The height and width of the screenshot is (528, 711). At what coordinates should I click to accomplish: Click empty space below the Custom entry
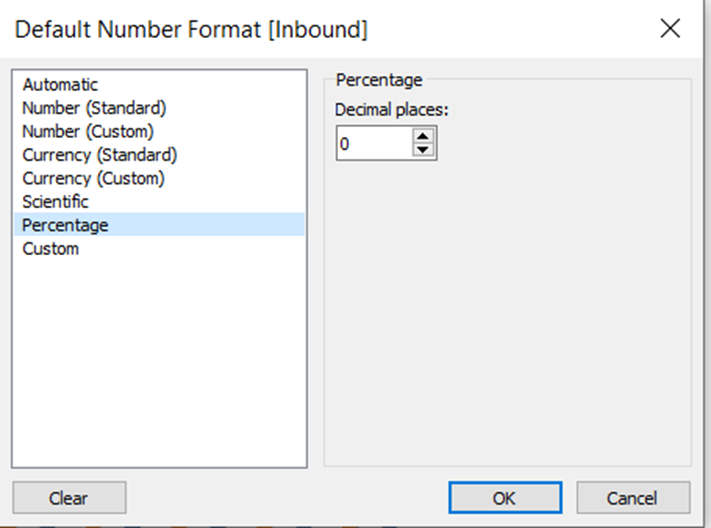(x=160, y=360)
